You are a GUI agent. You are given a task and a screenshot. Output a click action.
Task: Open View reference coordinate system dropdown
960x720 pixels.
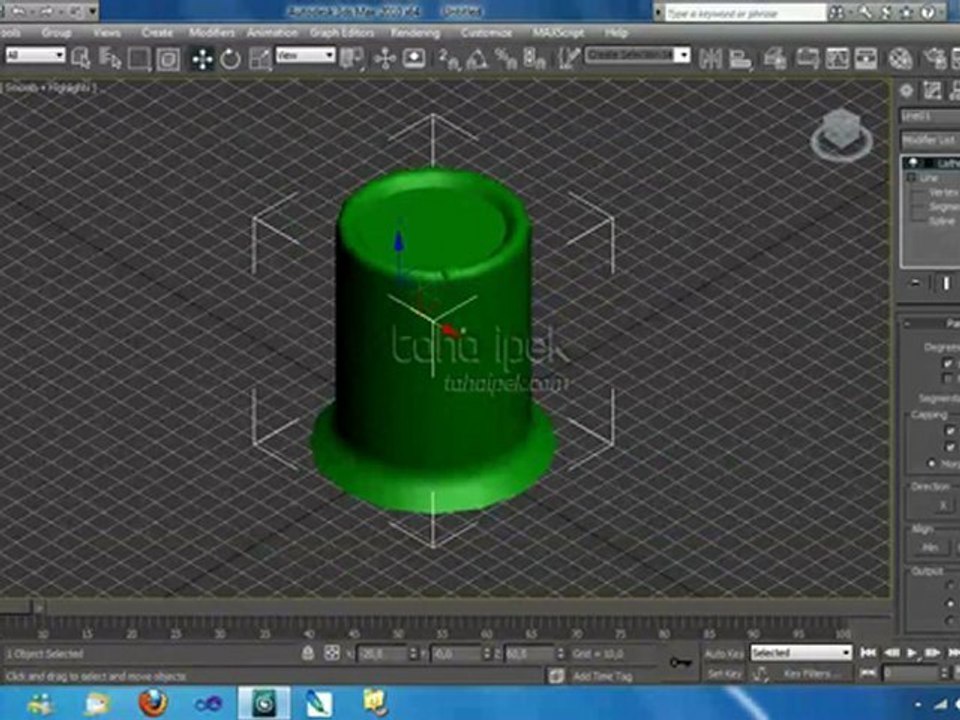pyautogui.click(x=306, y=56)
